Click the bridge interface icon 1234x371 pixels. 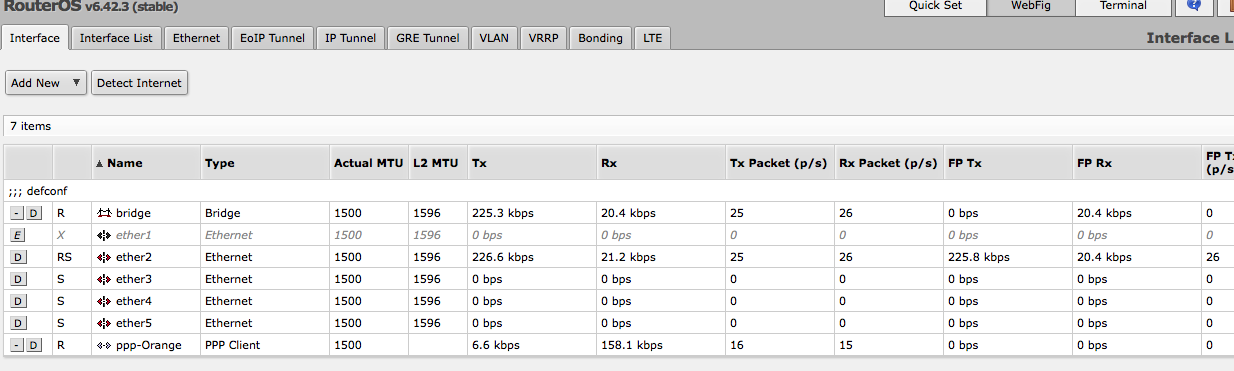click(x=104, y=213)
